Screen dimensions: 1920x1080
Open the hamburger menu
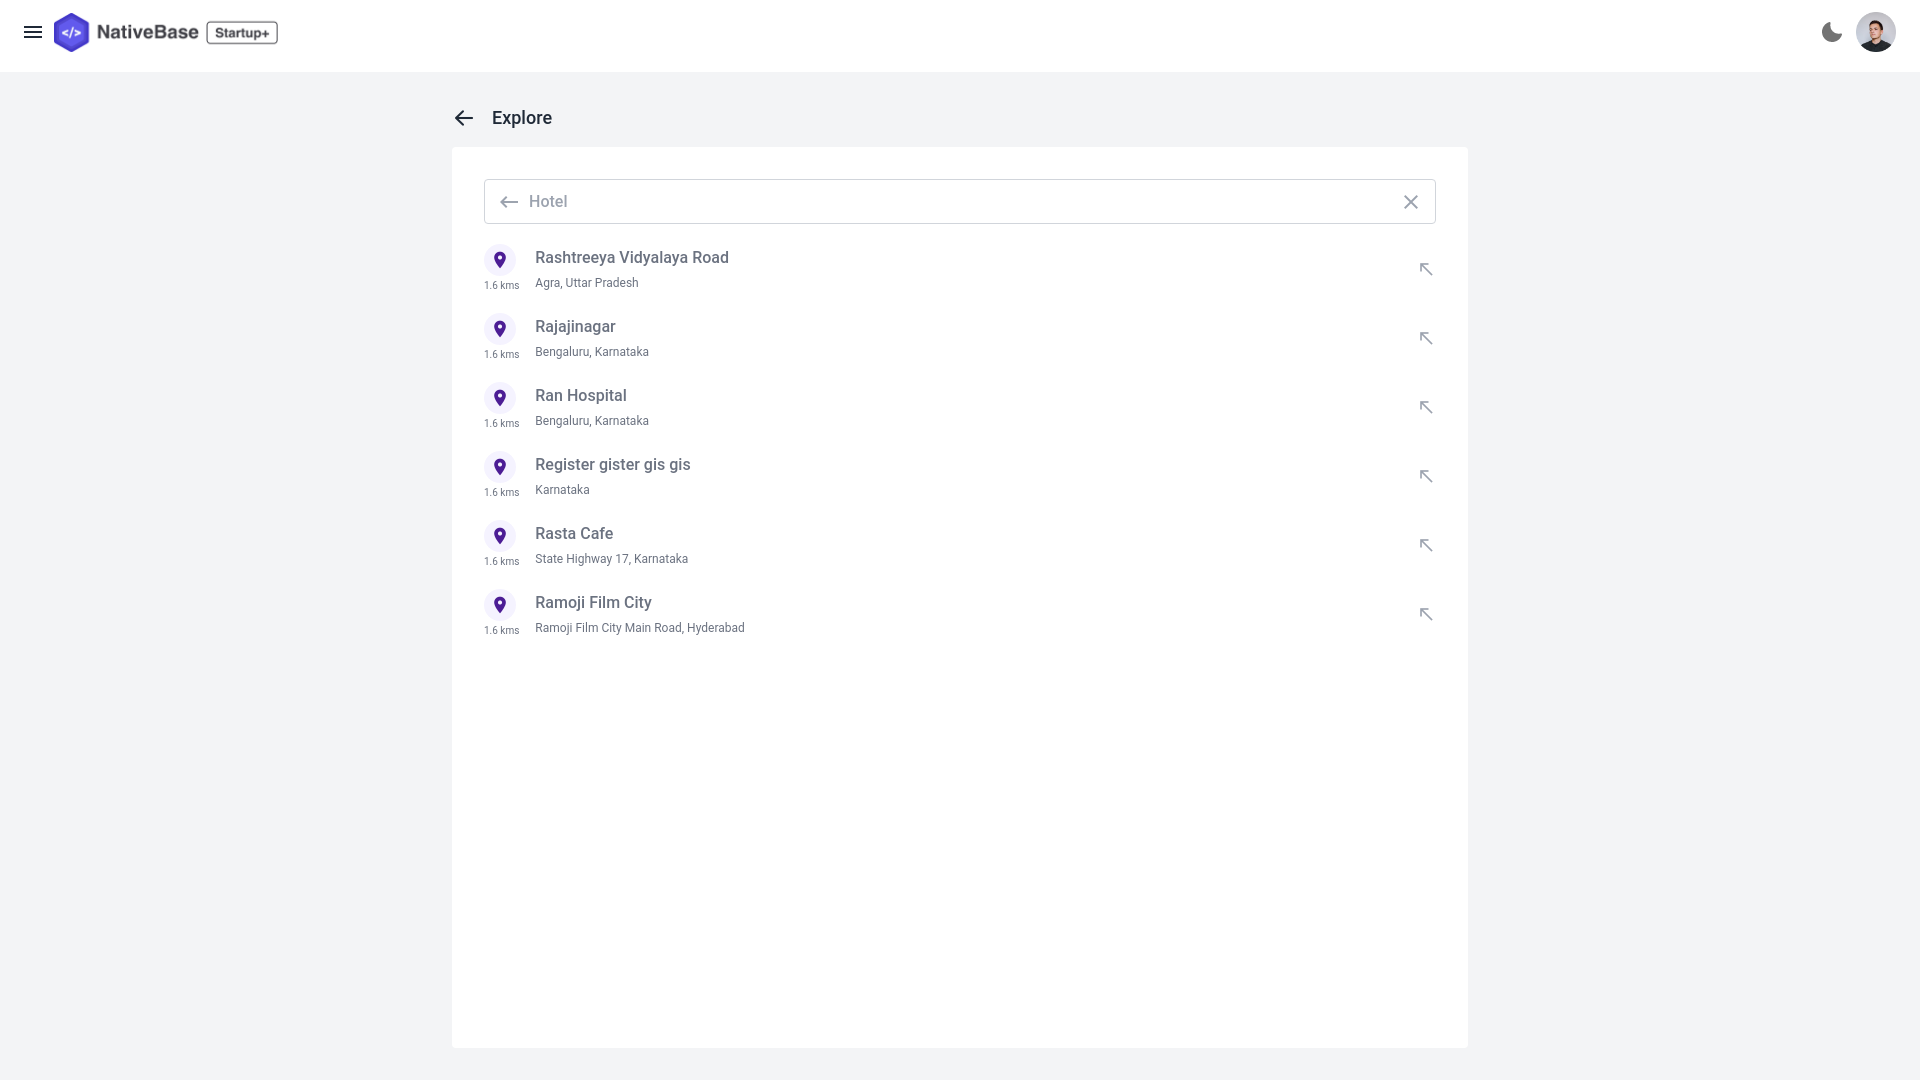(x=33, y=32)
